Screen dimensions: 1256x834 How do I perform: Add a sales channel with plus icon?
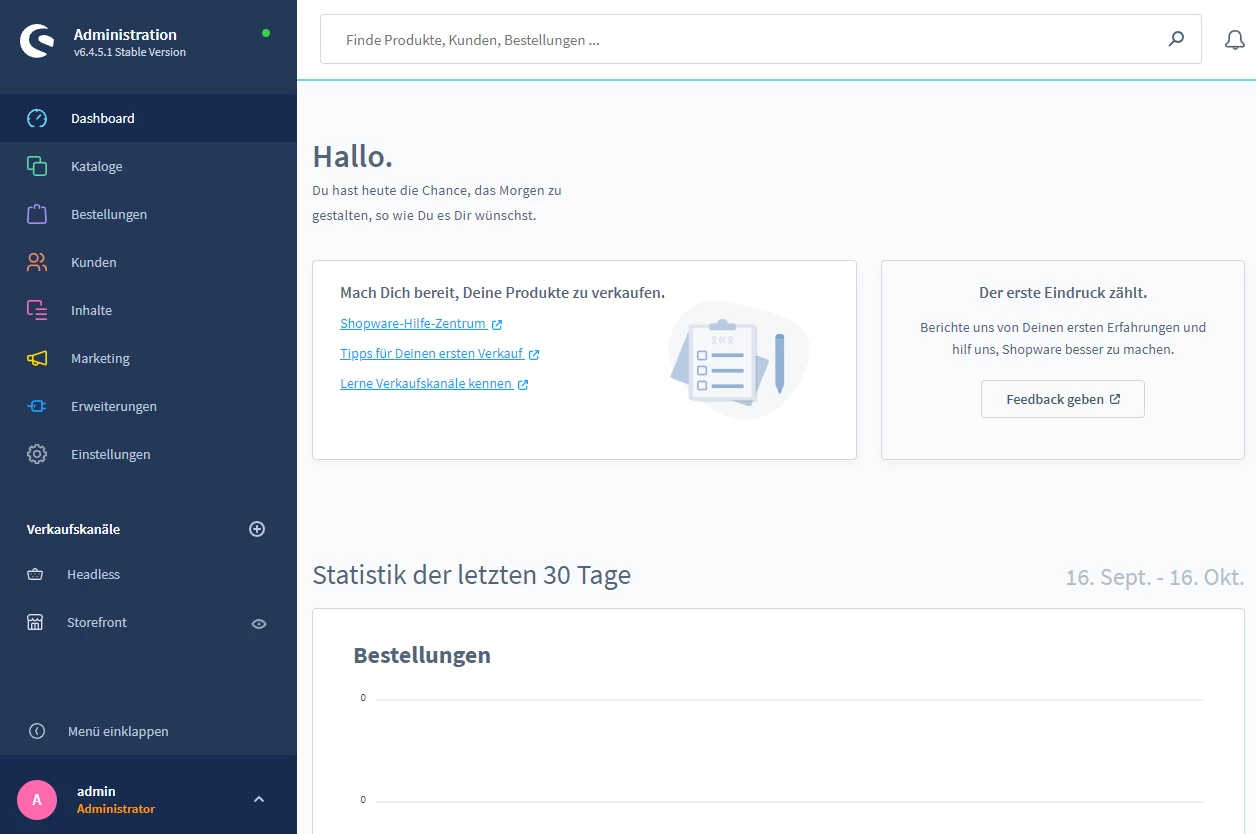pyautogui.click(x=257, y=529)
